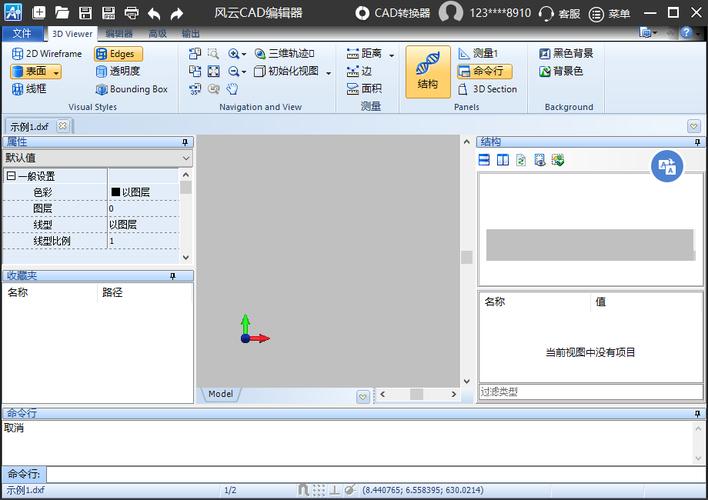The height and width of the screenshot is (500, 708).
Task: Close the 示例1.dxf document tab
Action: tap(63, 126)
